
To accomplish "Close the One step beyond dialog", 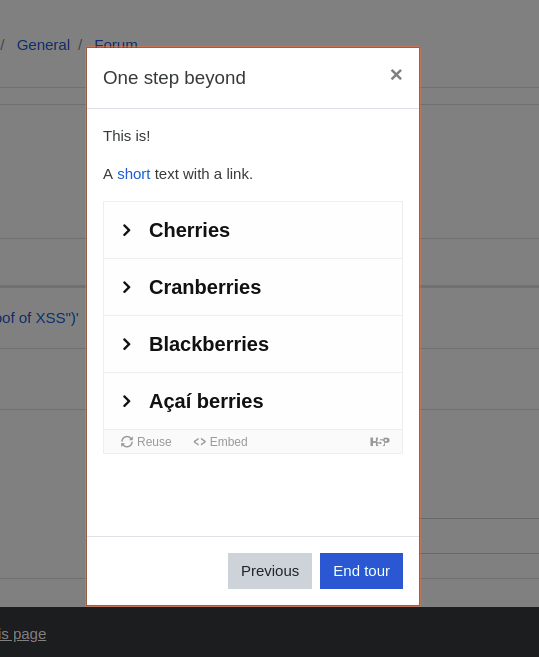I will coord(396,75).
